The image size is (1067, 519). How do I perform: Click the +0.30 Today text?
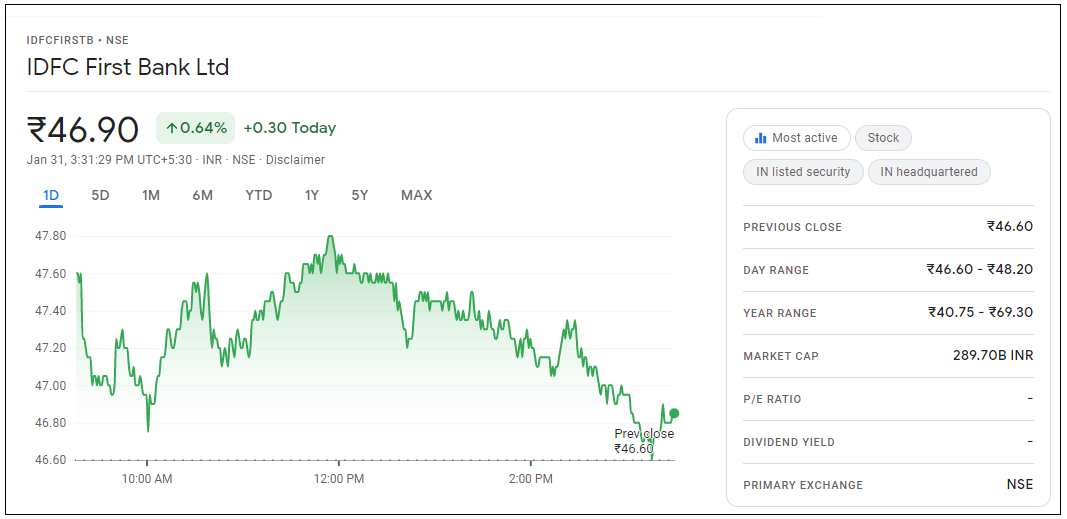coord(290,128)
